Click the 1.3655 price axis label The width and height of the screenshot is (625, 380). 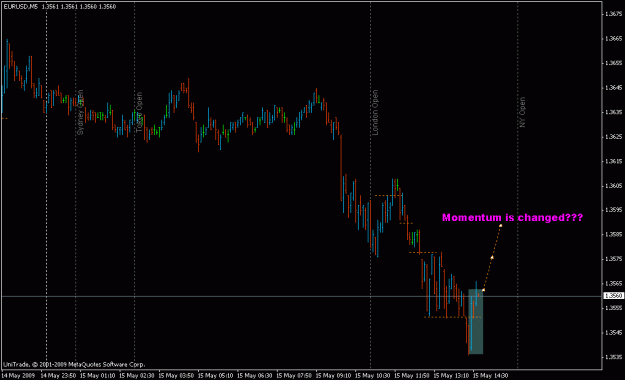coord(613,63)
